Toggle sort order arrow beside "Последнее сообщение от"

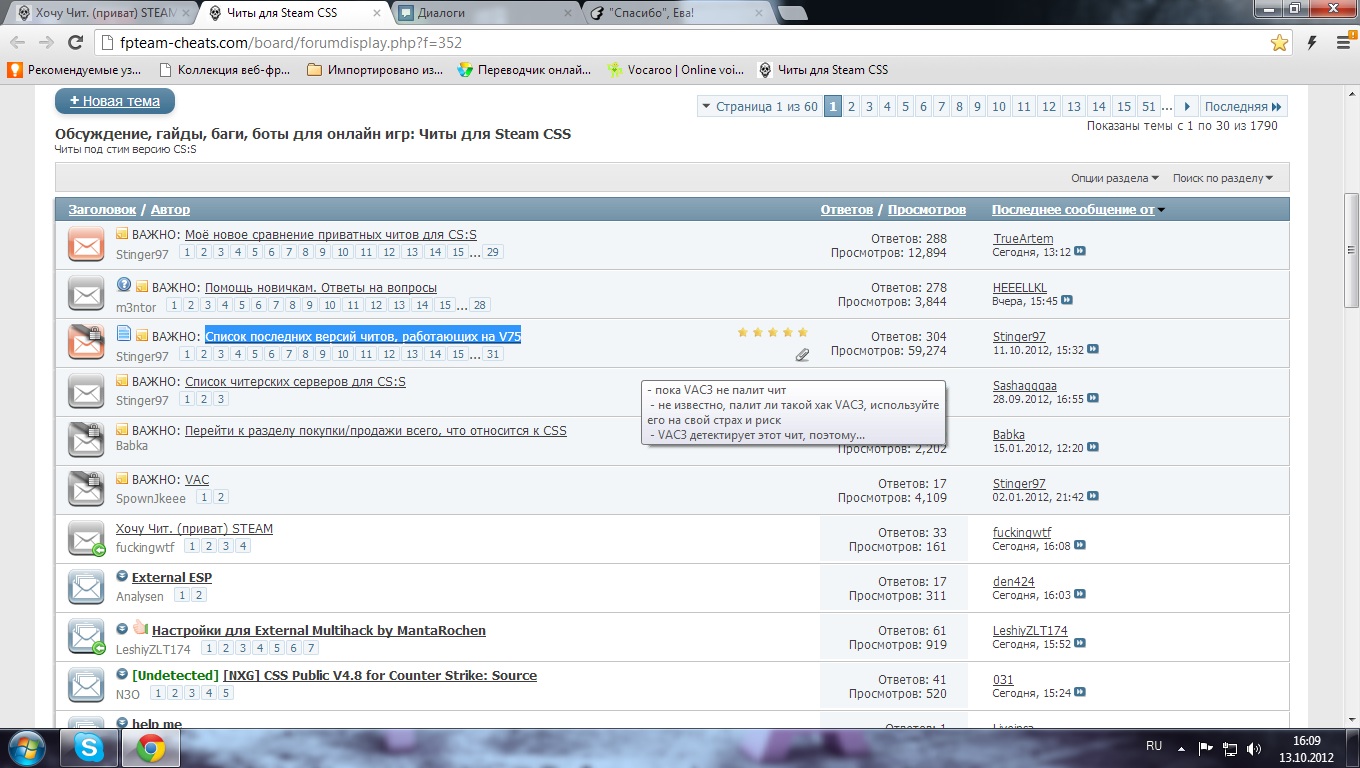point(1161,210)
